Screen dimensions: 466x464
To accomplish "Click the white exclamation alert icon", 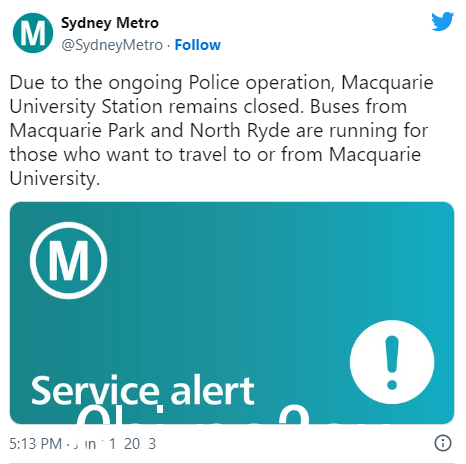I will pyautogui.click(x=392, y=362).
